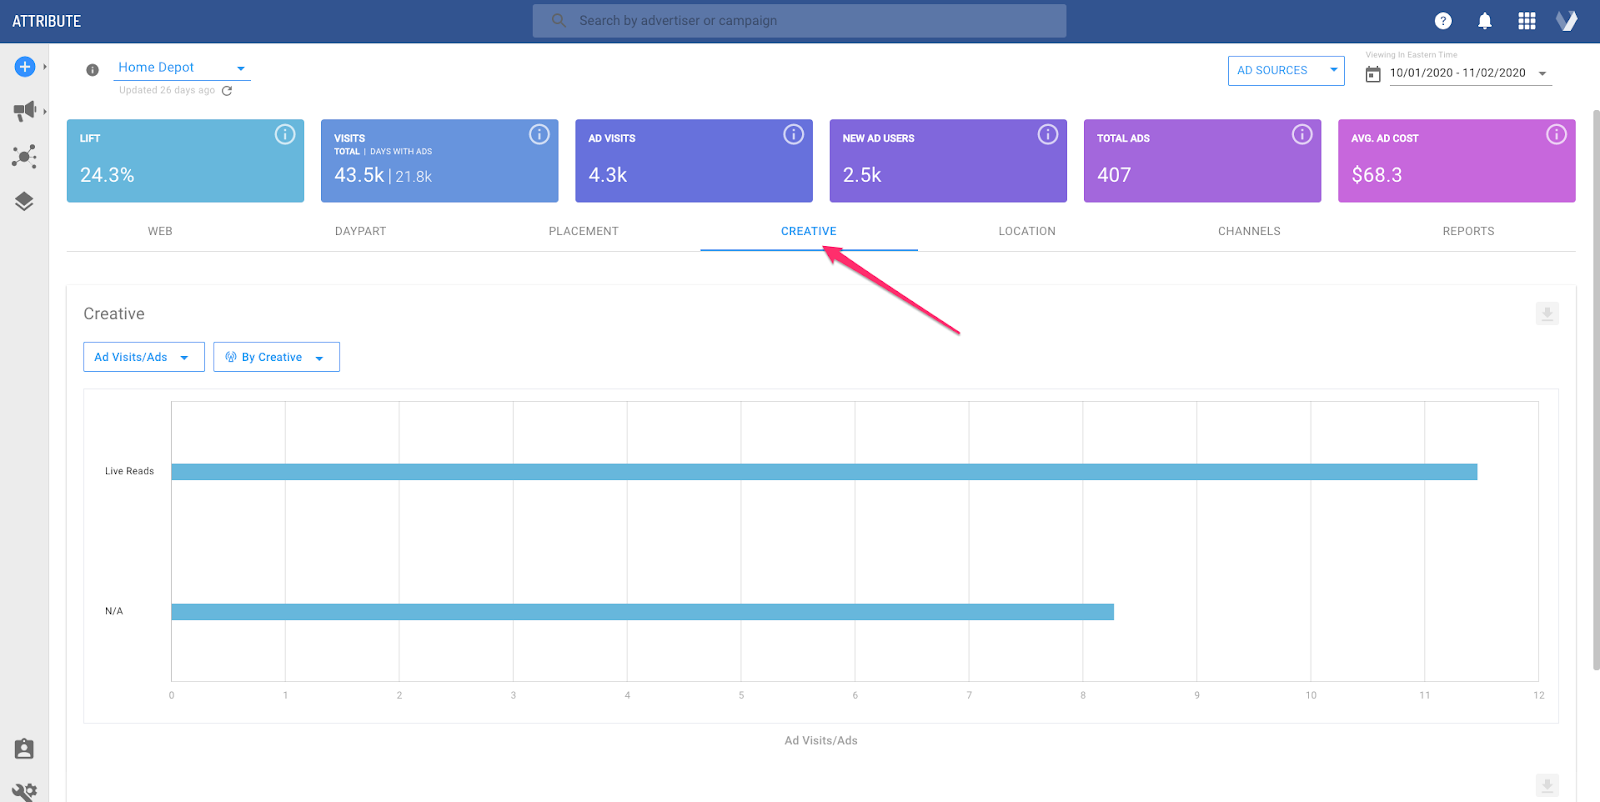This screenshot has height=802, width=1600.
Task: Open the megaphone campaigns icon in sidebar
Action: coord(25,111)
